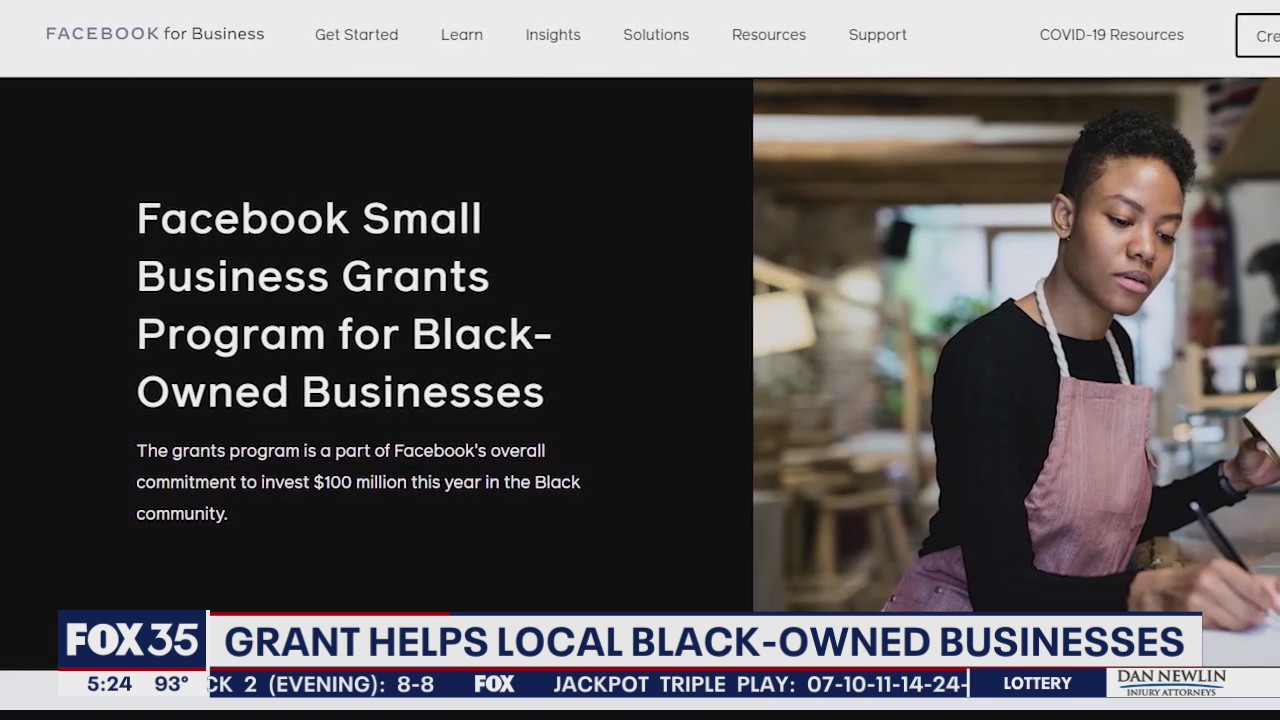Click the small FOX logo in ticker
The width and height of the screenshot is (1280, 720).
coord(494,684)
